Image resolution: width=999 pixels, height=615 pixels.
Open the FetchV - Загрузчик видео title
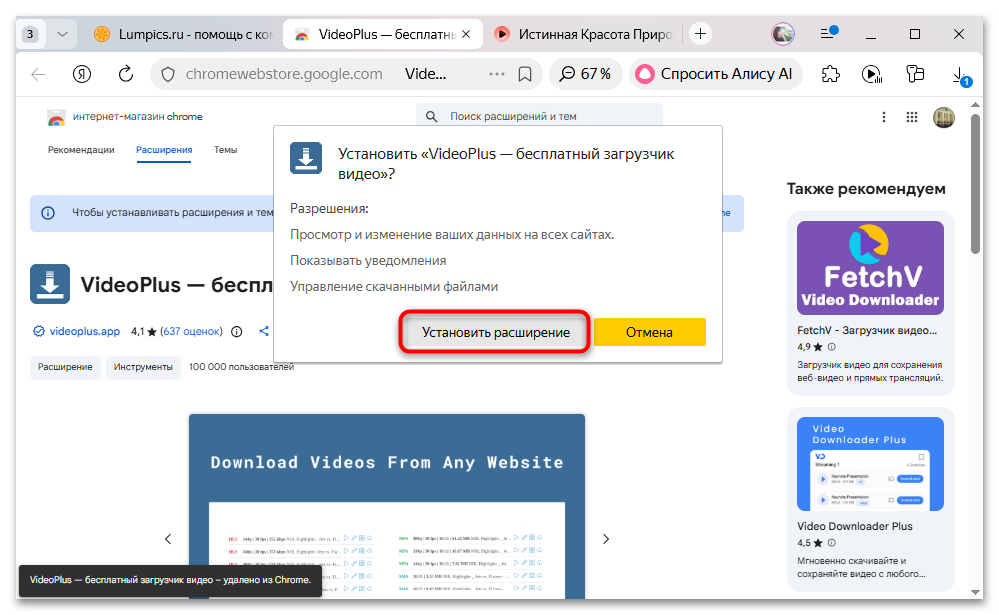[x=866, y=330]
